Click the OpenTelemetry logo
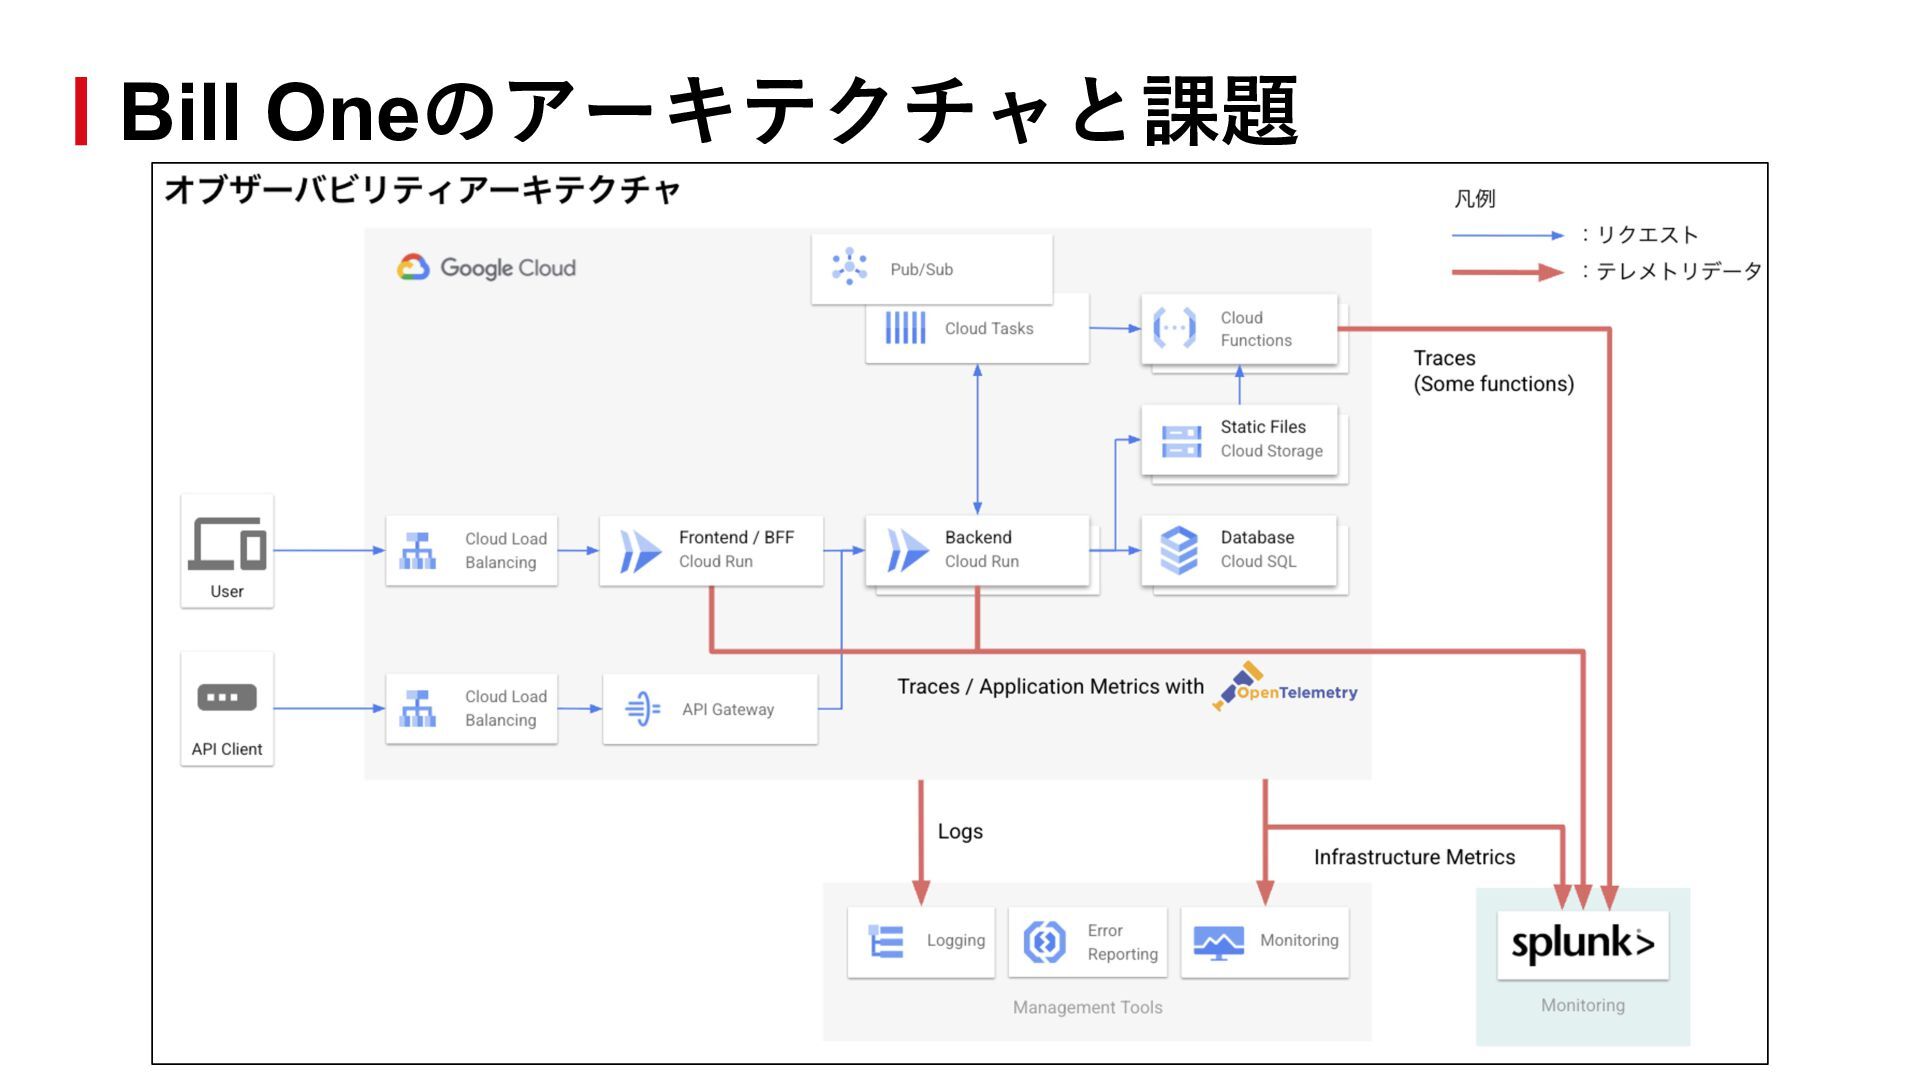The width and height of the screenshot is (1920, 1080). 1285,687
